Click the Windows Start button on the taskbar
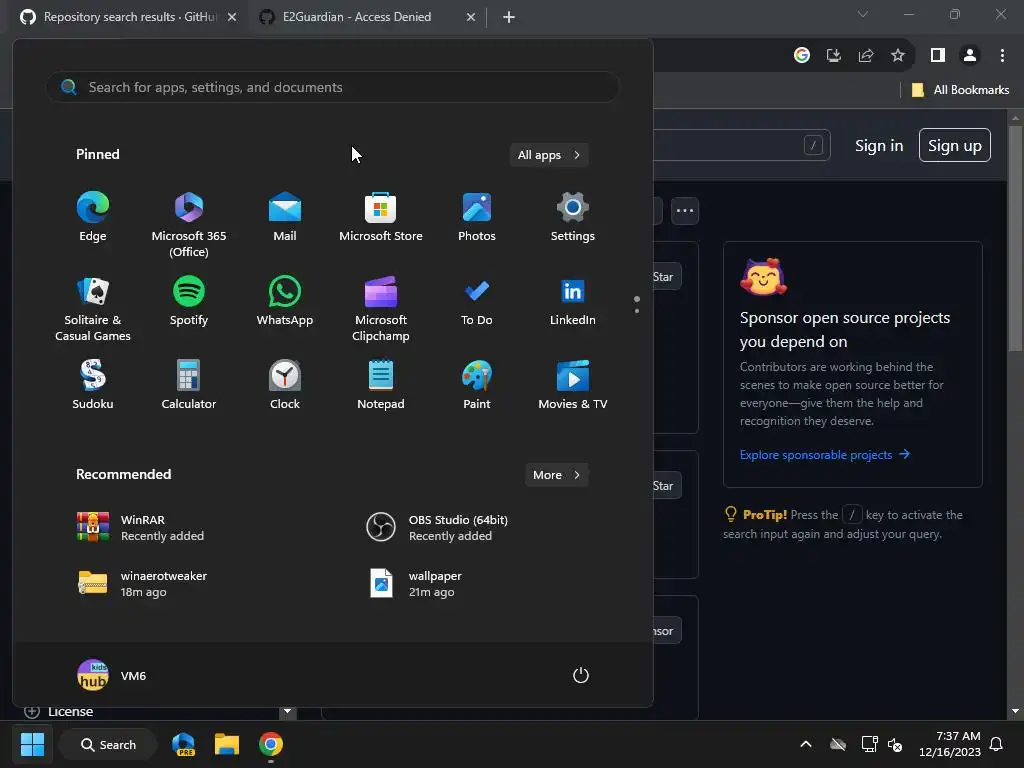 (32, 744)
